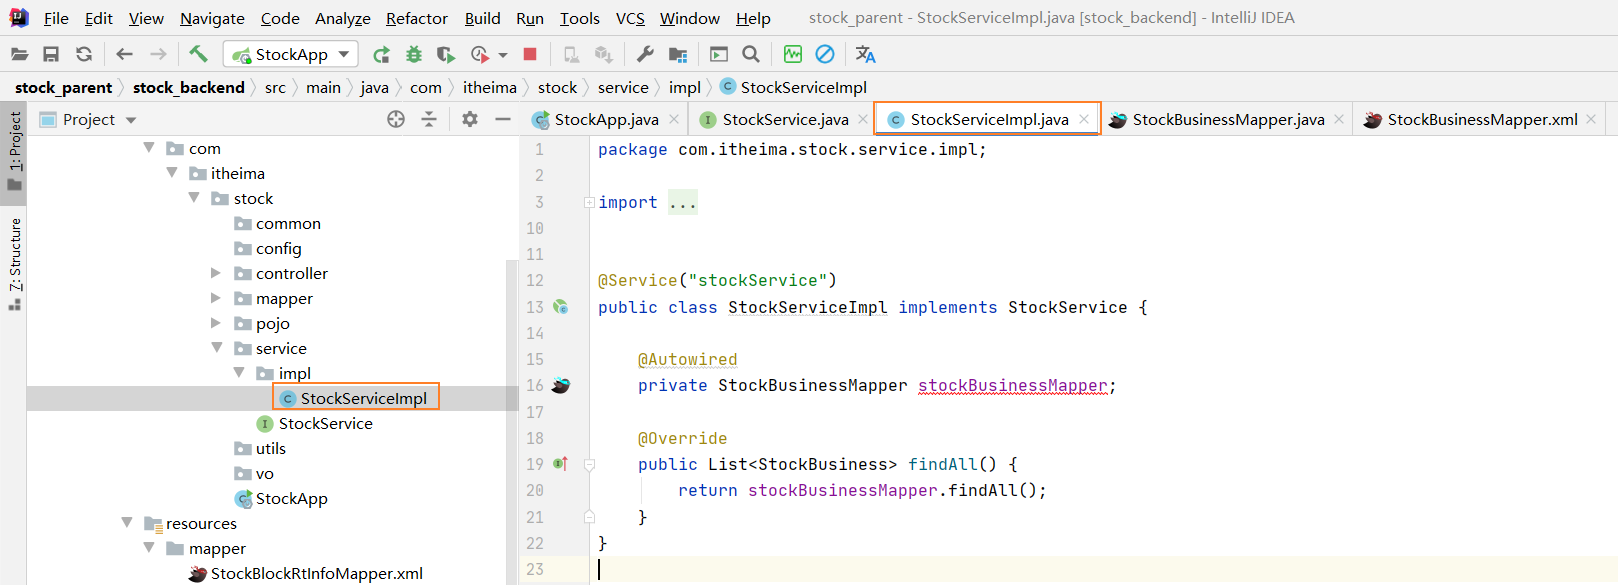Open the StockApp run configuration dropdown

click(290, 54)
